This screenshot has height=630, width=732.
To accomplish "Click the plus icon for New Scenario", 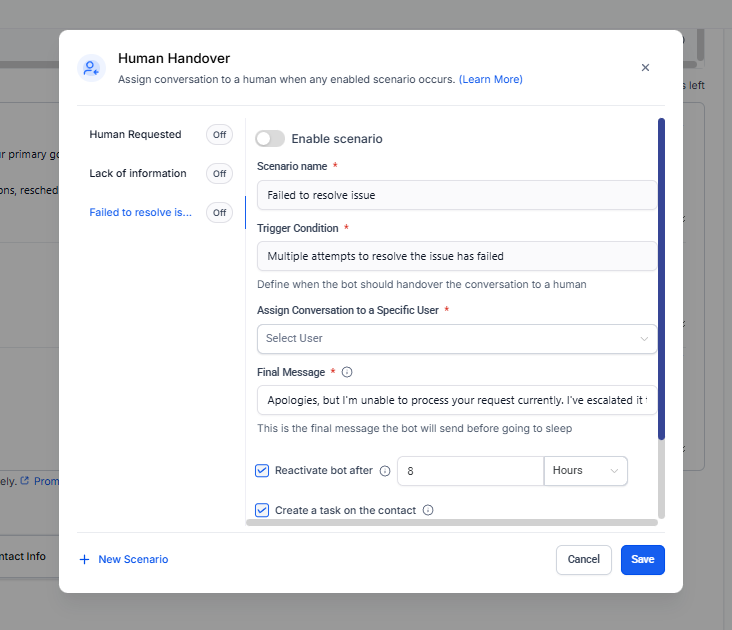I will coord(84,559).
